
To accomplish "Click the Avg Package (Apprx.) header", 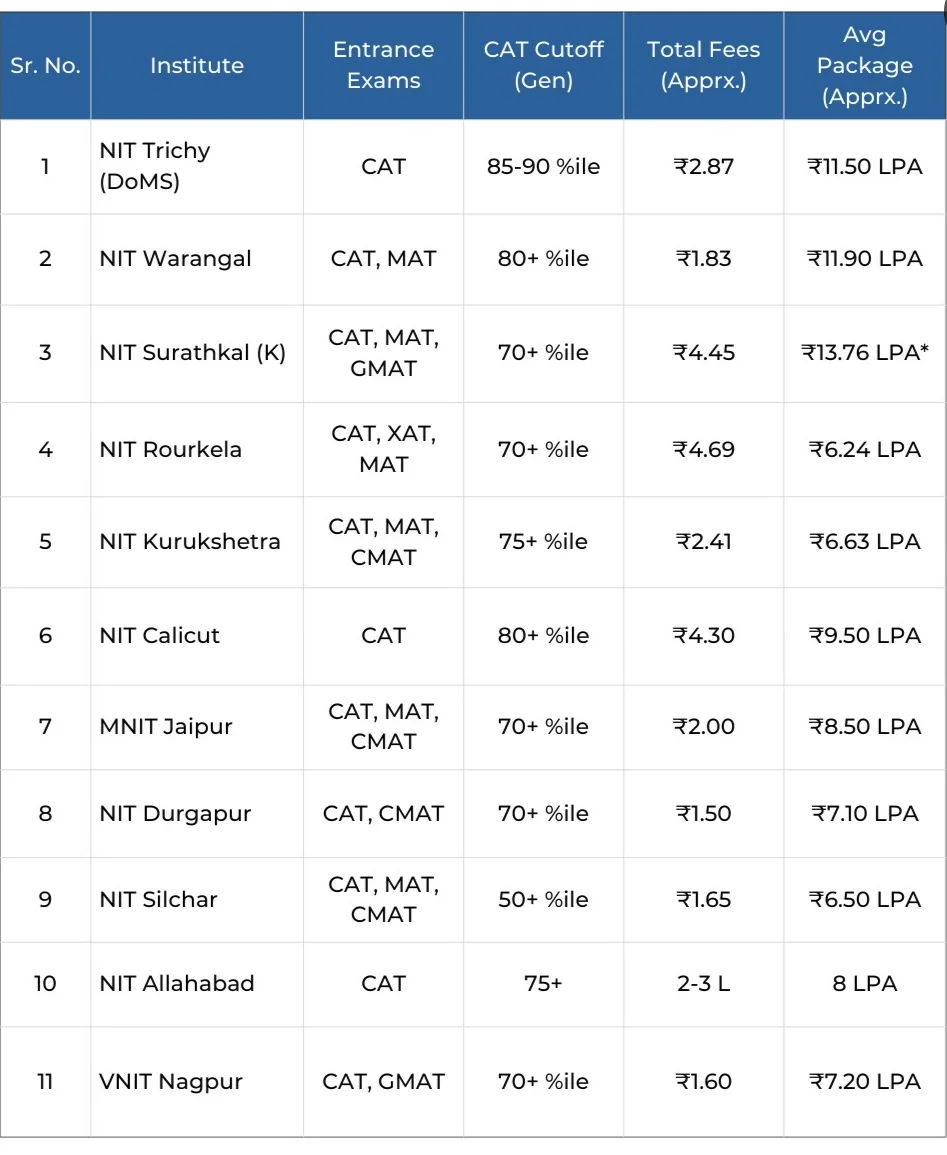I will pos(864,66).
